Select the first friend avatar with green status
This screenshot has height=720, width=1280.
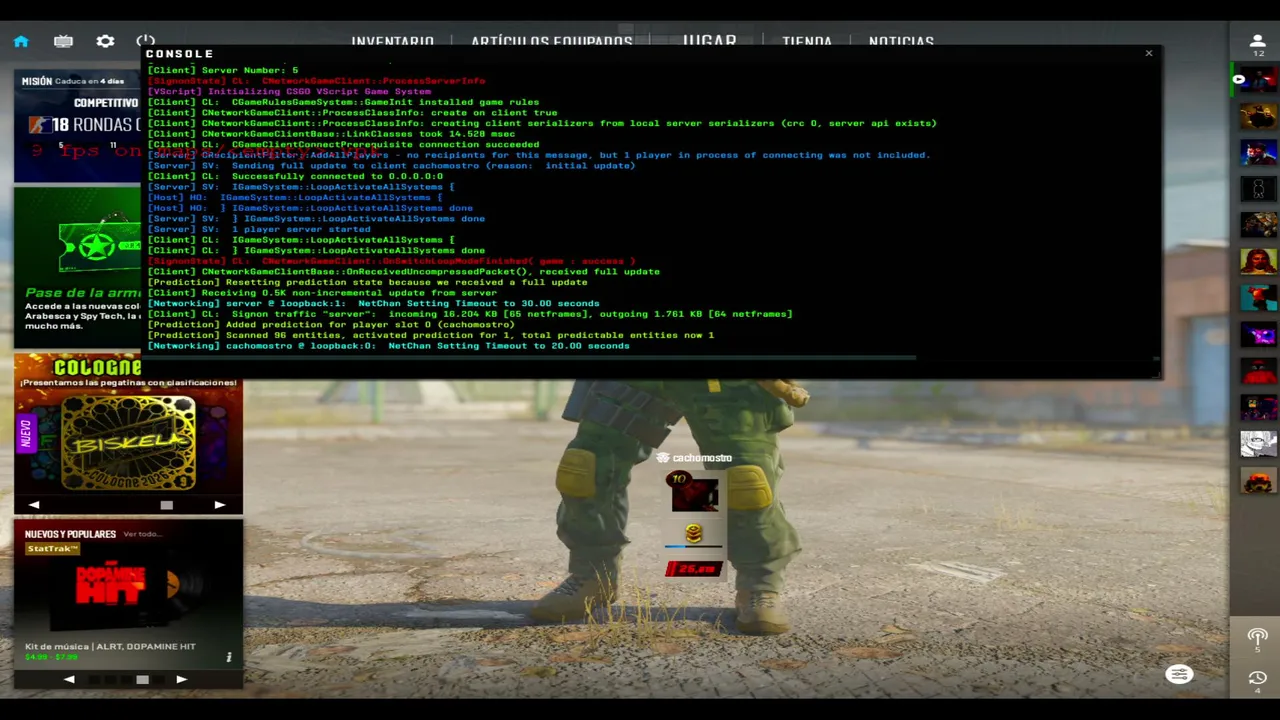tap(1258, 79)
